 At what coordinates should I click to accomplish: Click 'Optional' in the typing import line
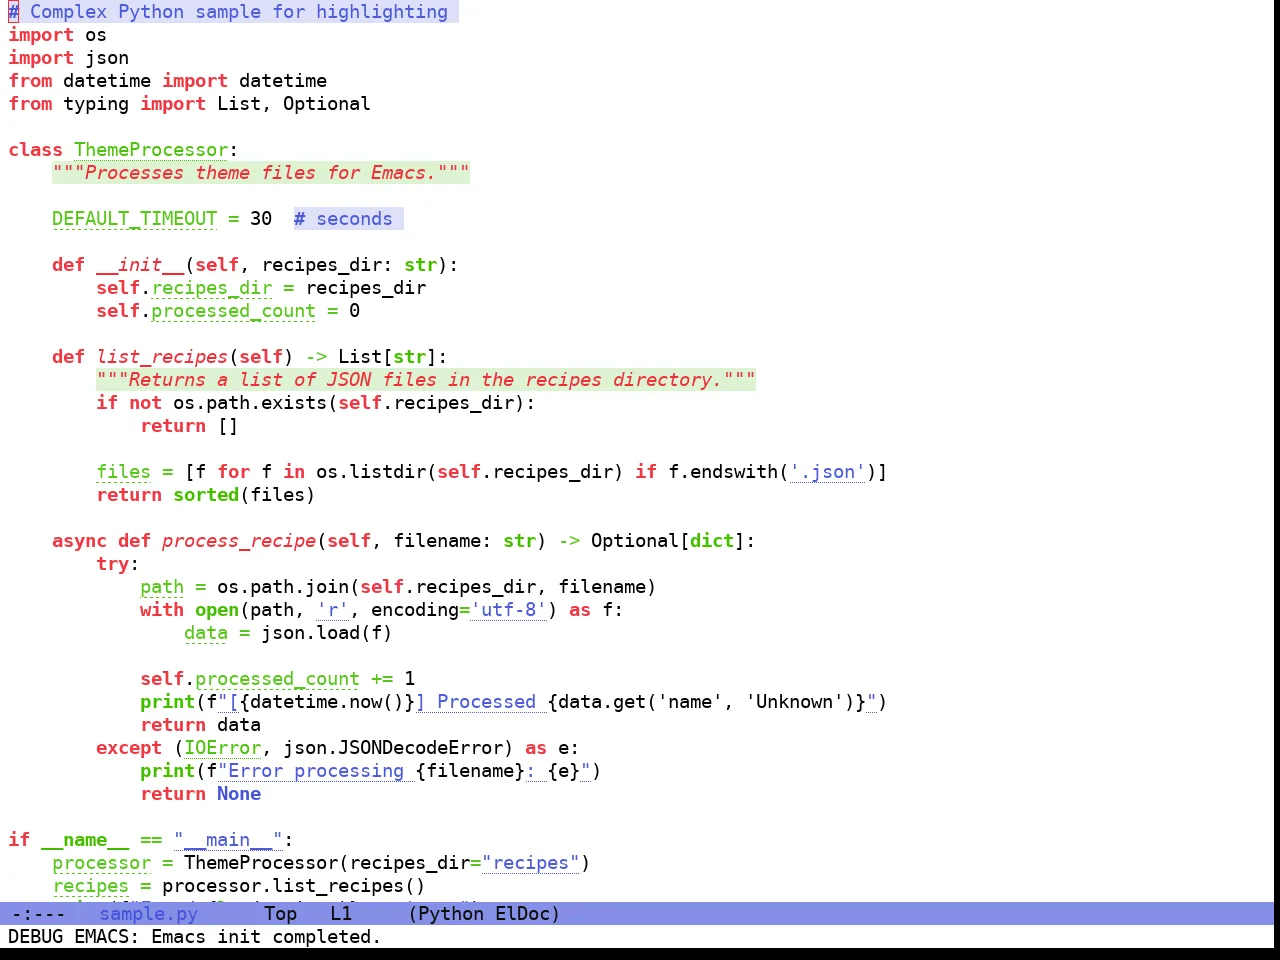click(326, 104)
